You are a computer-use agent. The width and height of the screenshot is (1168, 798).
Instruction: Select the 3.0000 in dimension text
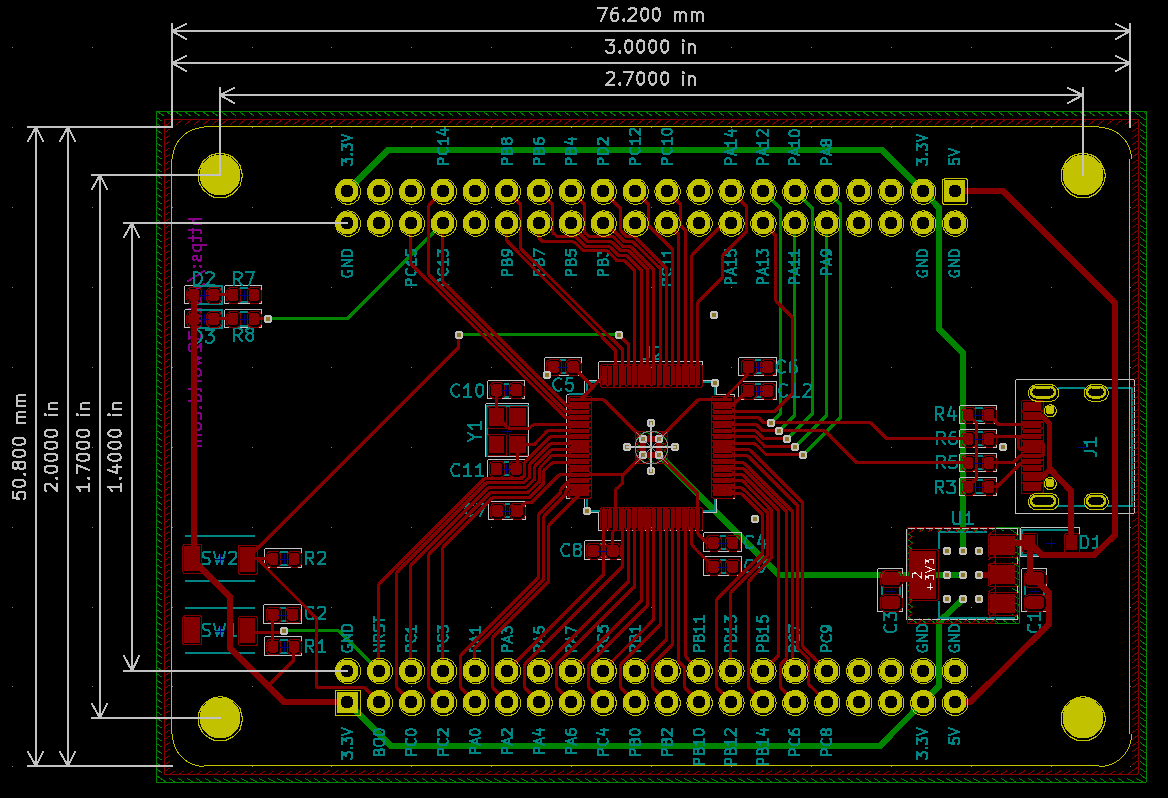click(x=650, y=47)
